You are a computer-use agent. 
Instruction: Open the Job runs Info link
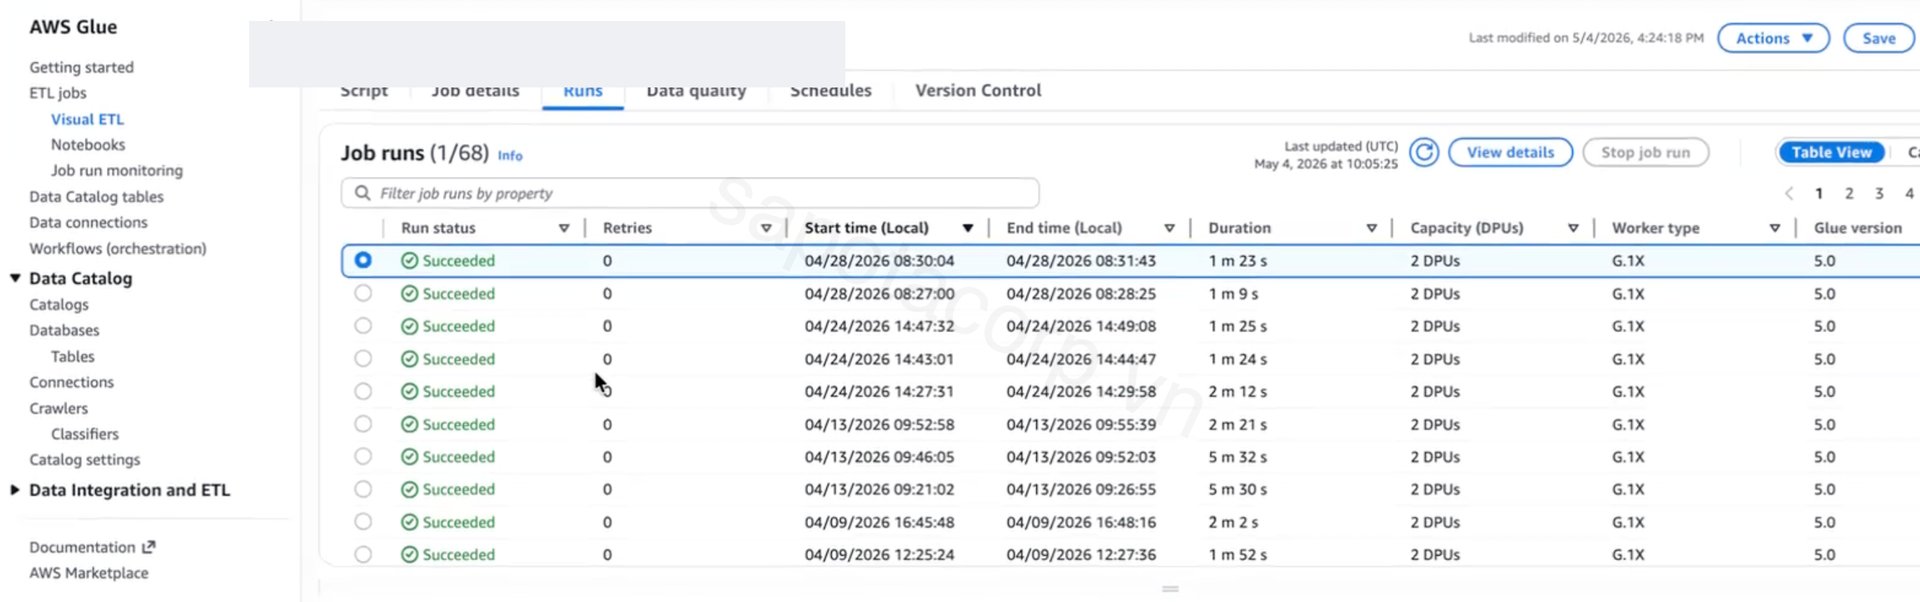[x=510, y=155]
